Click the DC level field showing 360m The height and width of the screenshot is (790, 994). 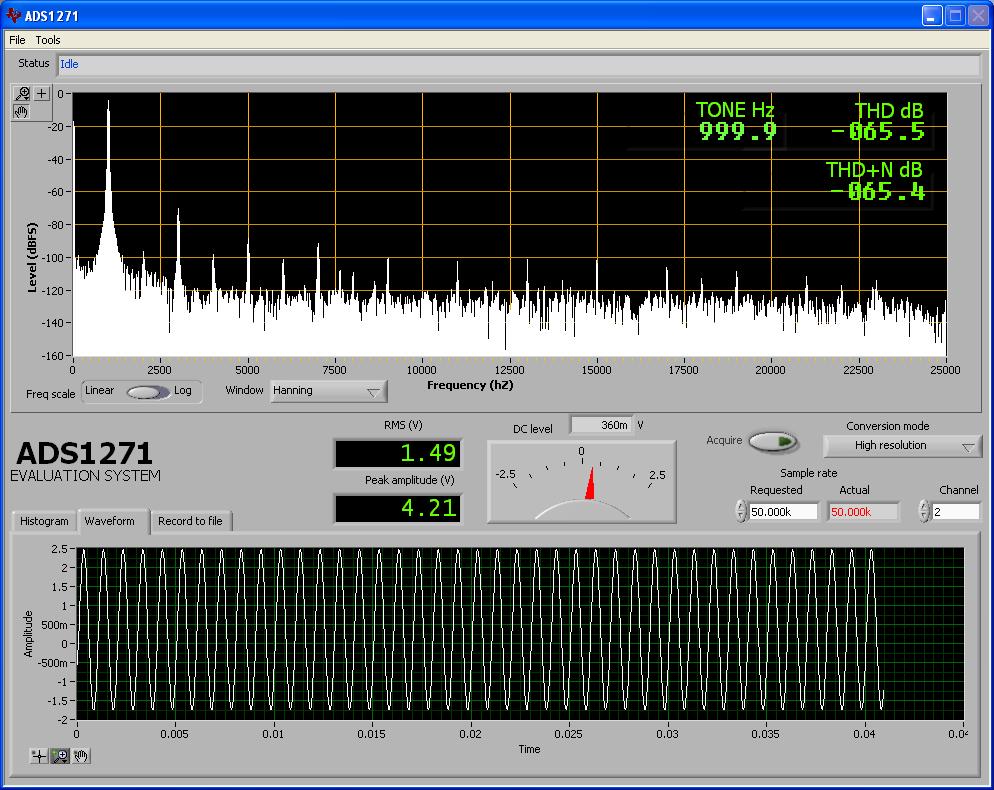pos(601,424)
